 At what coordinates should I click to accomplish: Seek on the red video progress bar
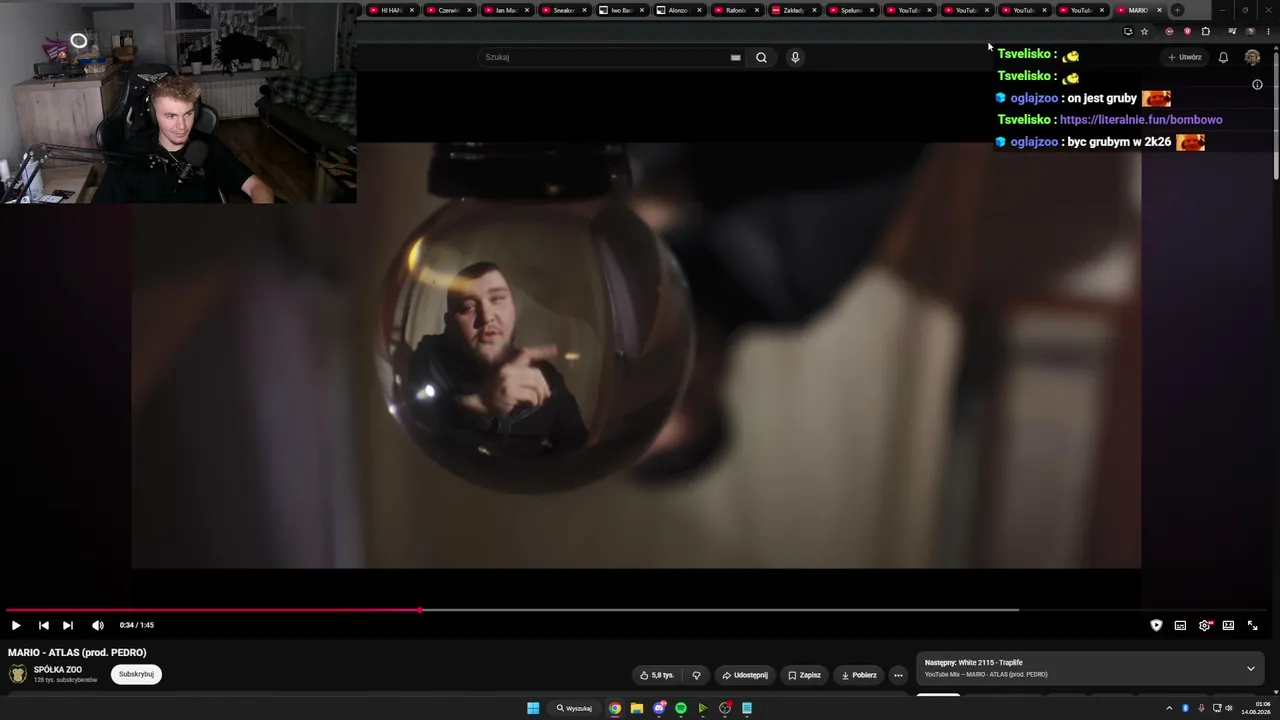point(212,609)
